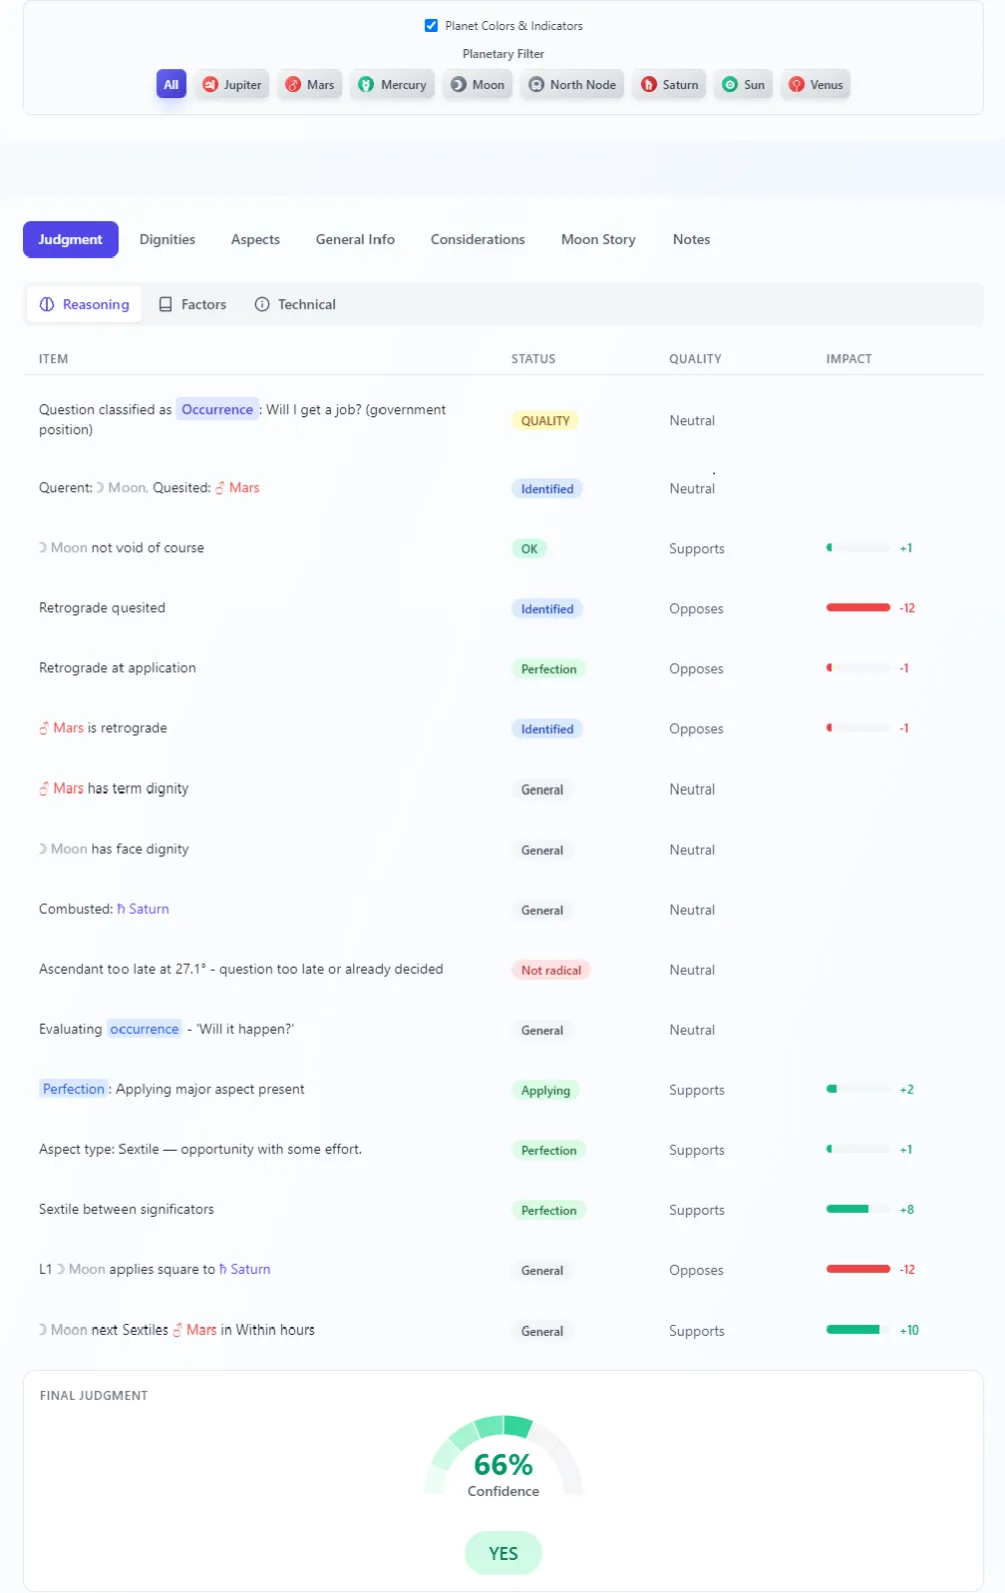This screenshot has height=1593, width=1005.
Task: Open the Moon Story tab
Action: click(x=598, y=240)
